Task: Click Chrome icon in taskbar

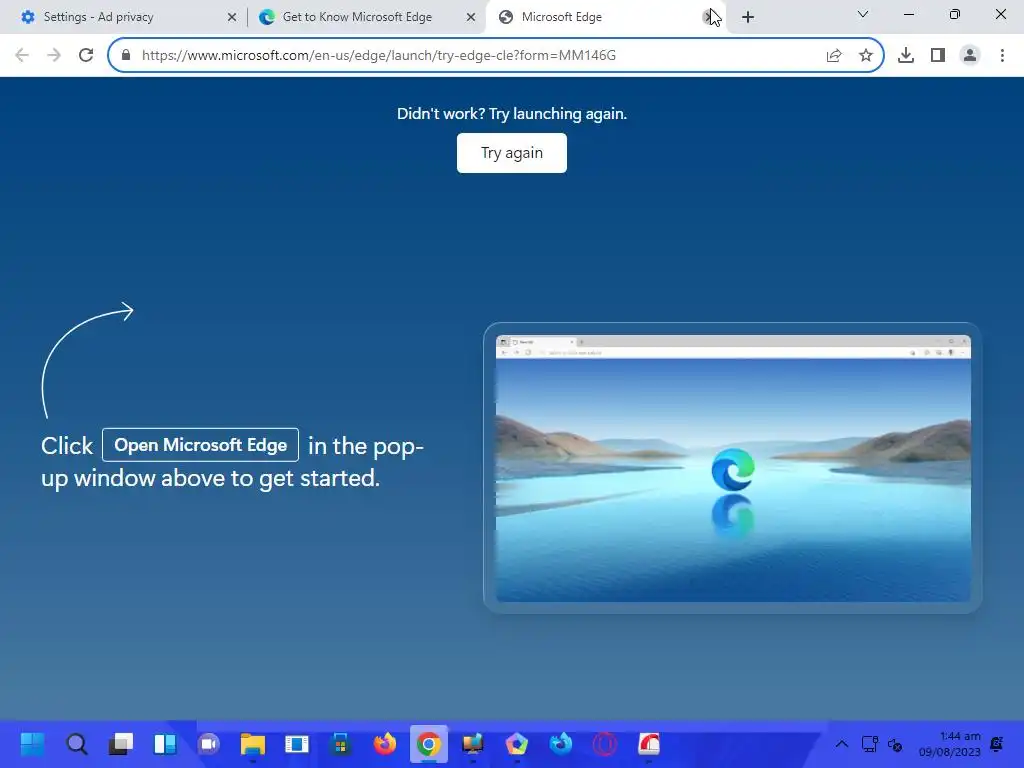Action: coord(428,744)
